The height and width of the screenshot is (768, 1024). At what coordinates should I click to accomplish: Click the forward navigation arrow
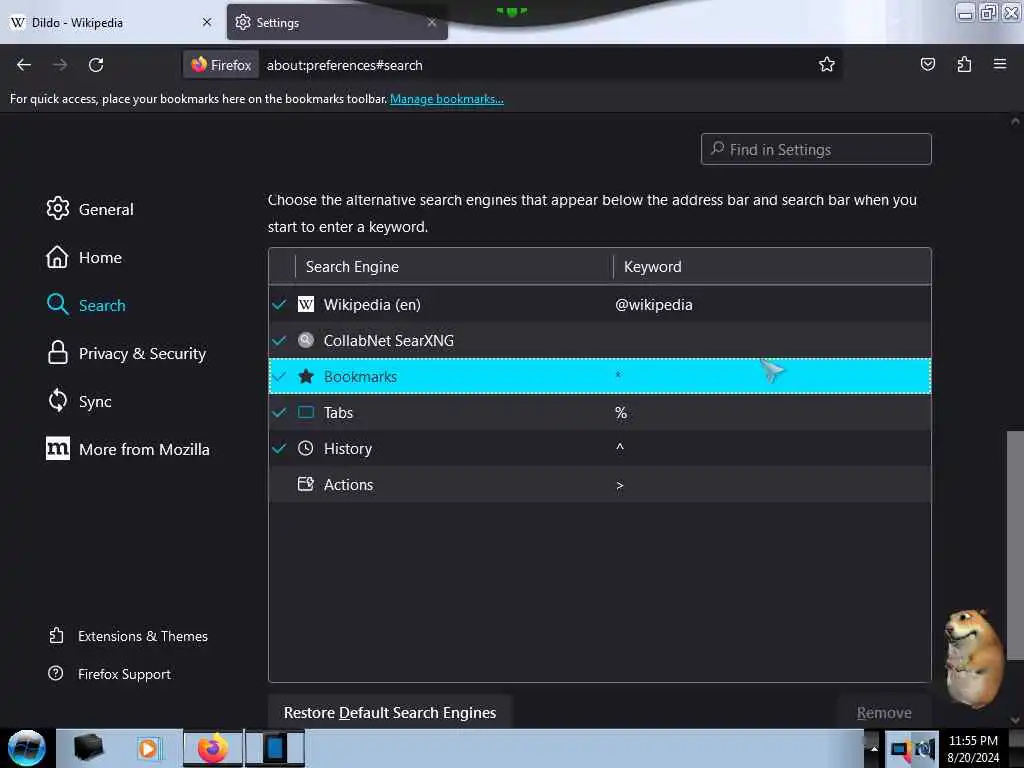coord(60,65)
